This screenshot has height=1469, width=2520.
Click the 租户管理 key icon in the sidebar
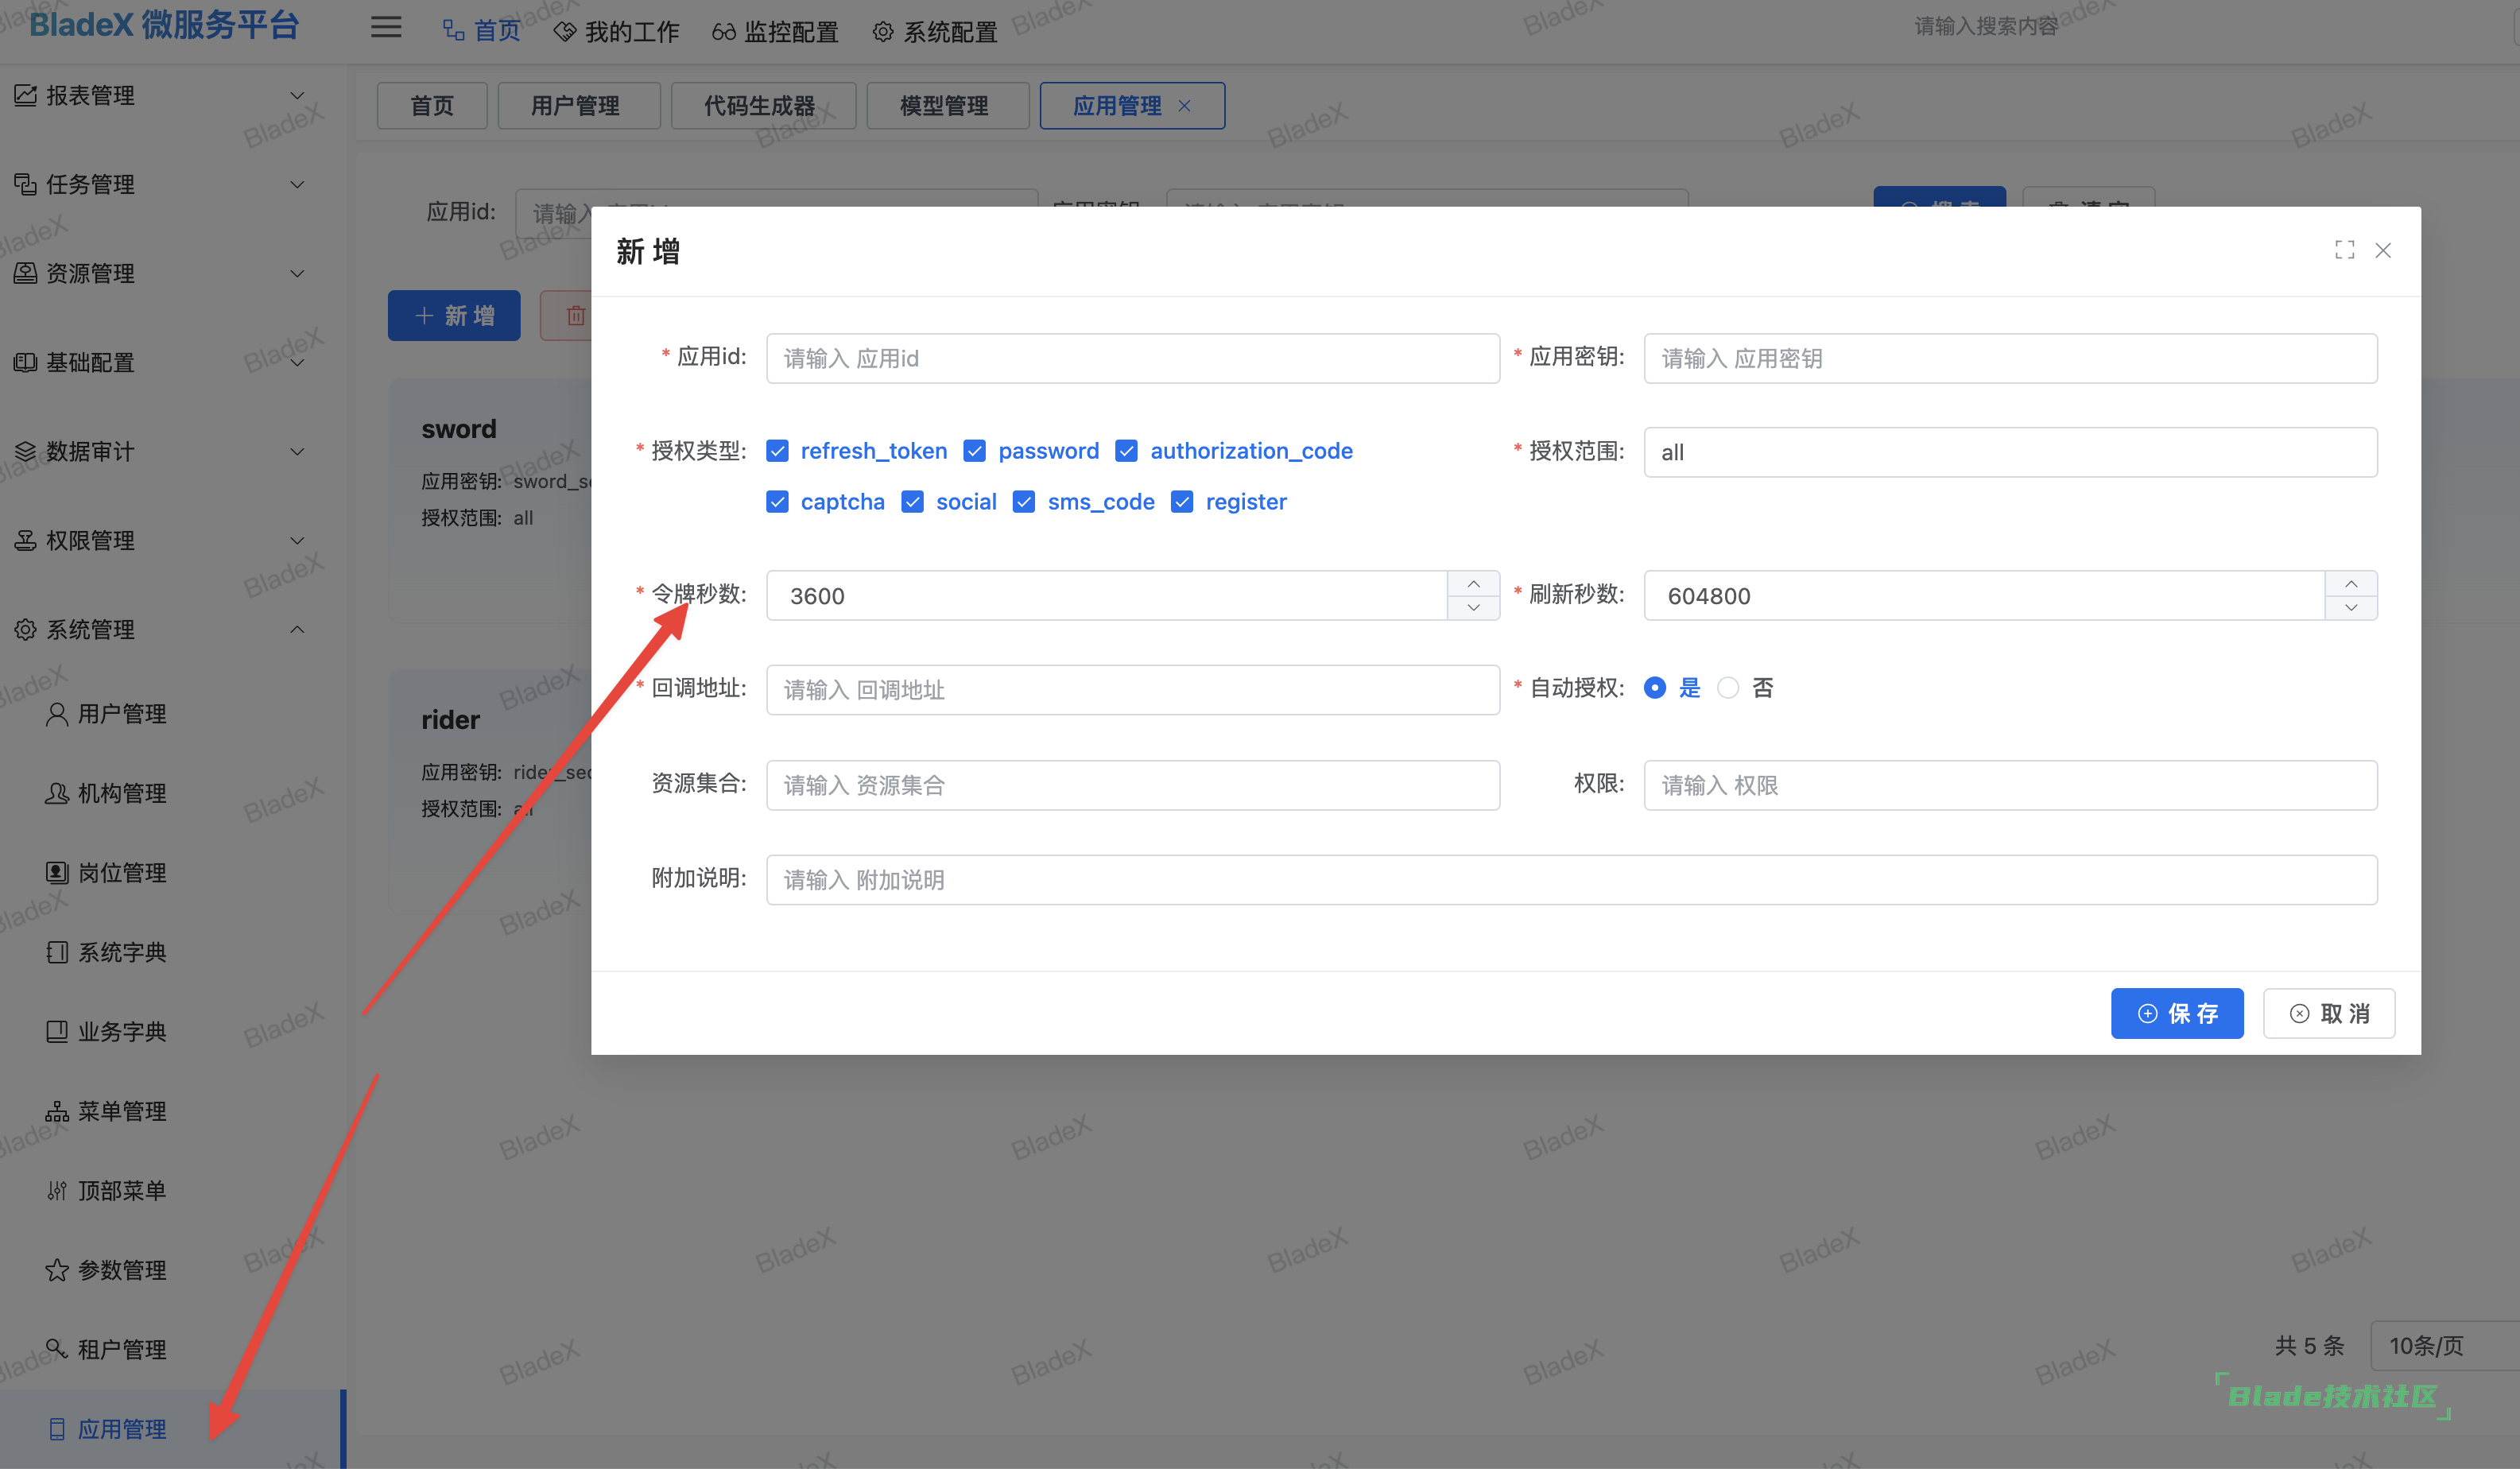click(x=57, y=1349)
